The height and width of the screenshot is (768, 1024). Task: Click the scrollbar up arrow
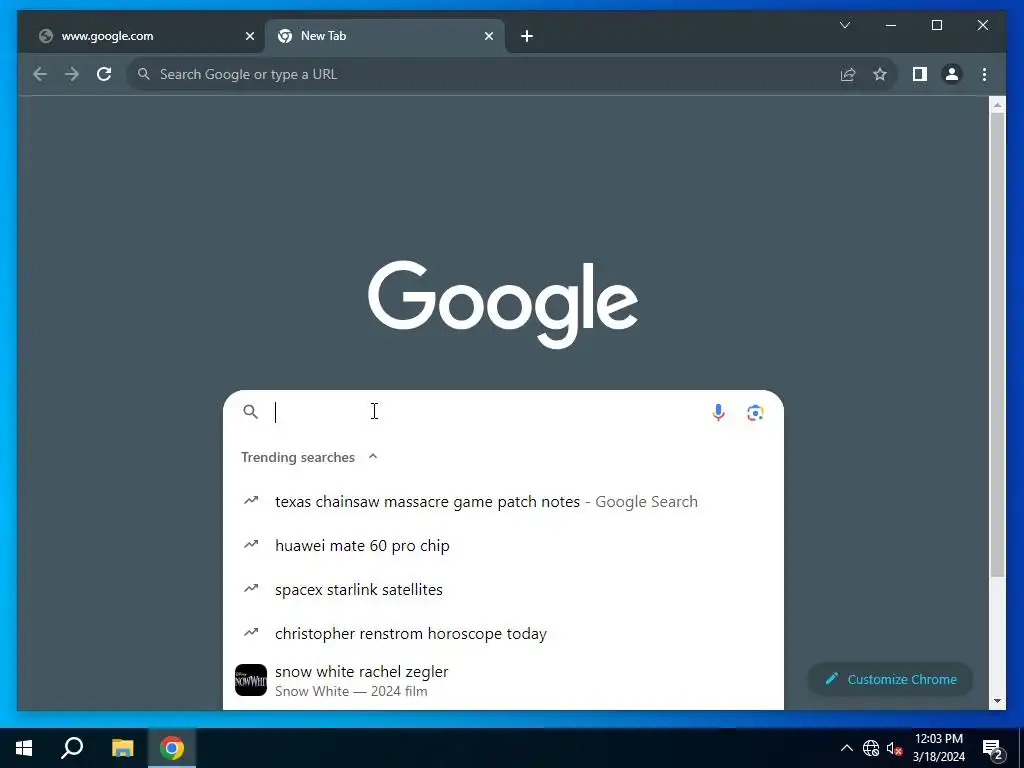(x=997, y=104)
